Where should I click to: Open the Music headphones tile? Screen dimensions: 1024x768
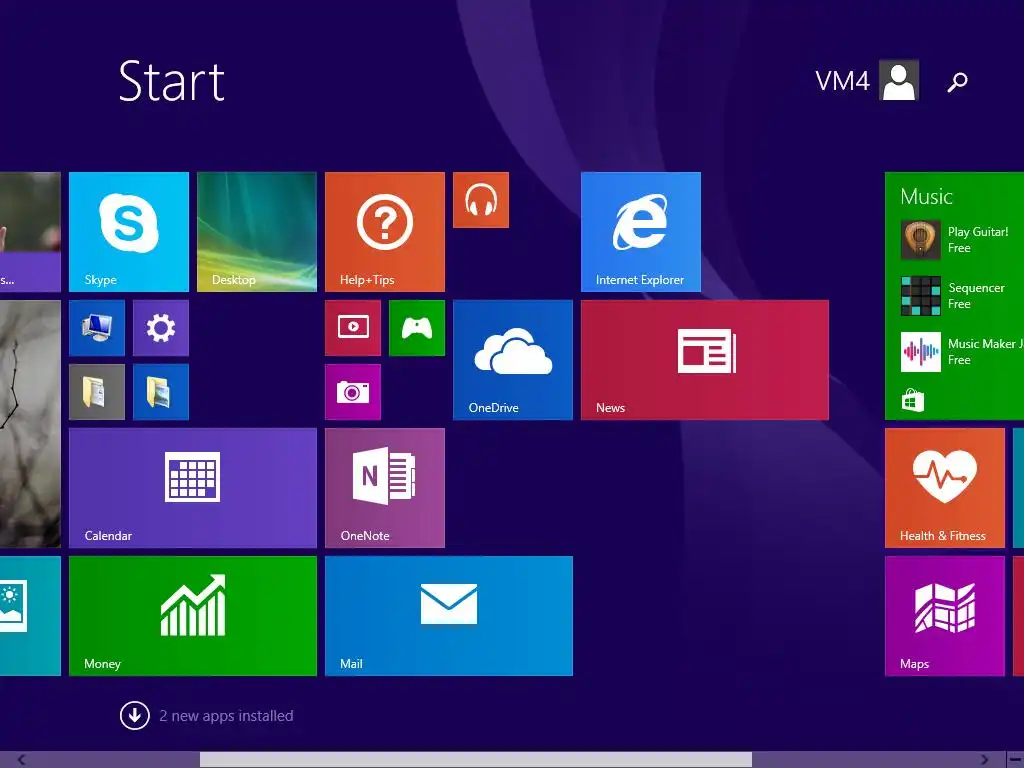click(481, 200)
